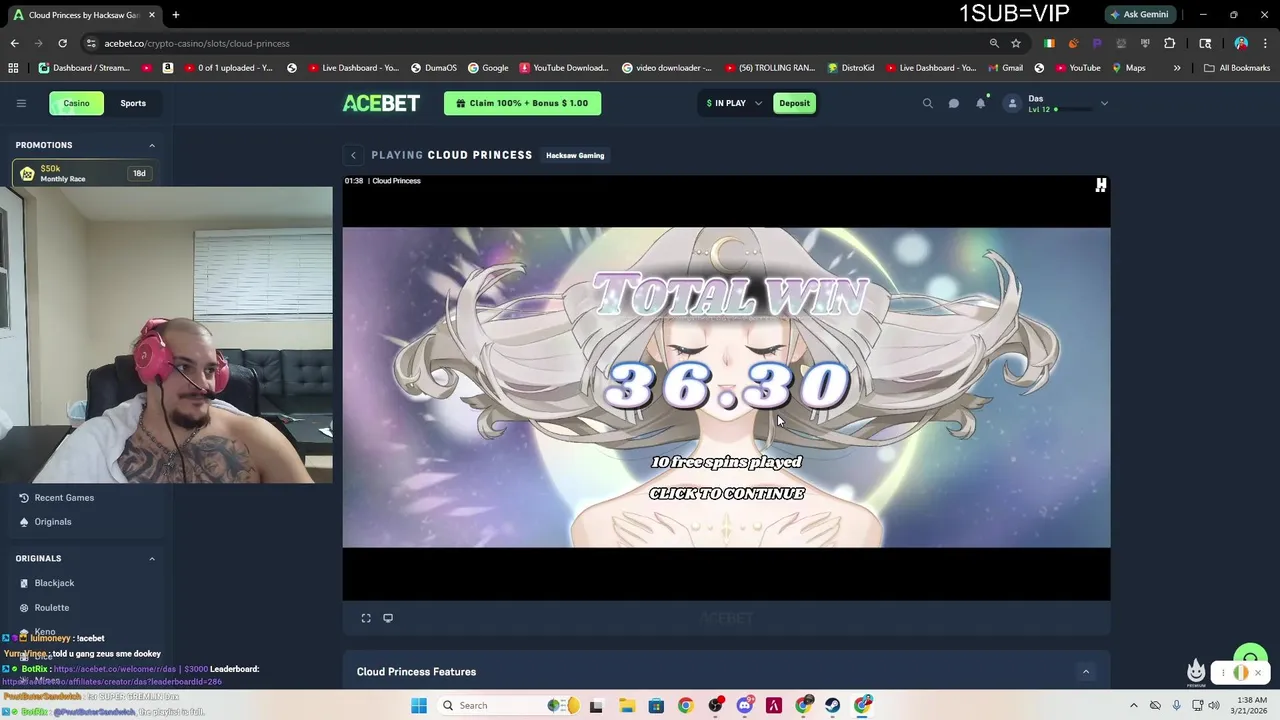The height and width of the screenshot is (720, 1280).
Task: Collapse Cloud Princess Features panel
Action: [x=1085, y=671]
